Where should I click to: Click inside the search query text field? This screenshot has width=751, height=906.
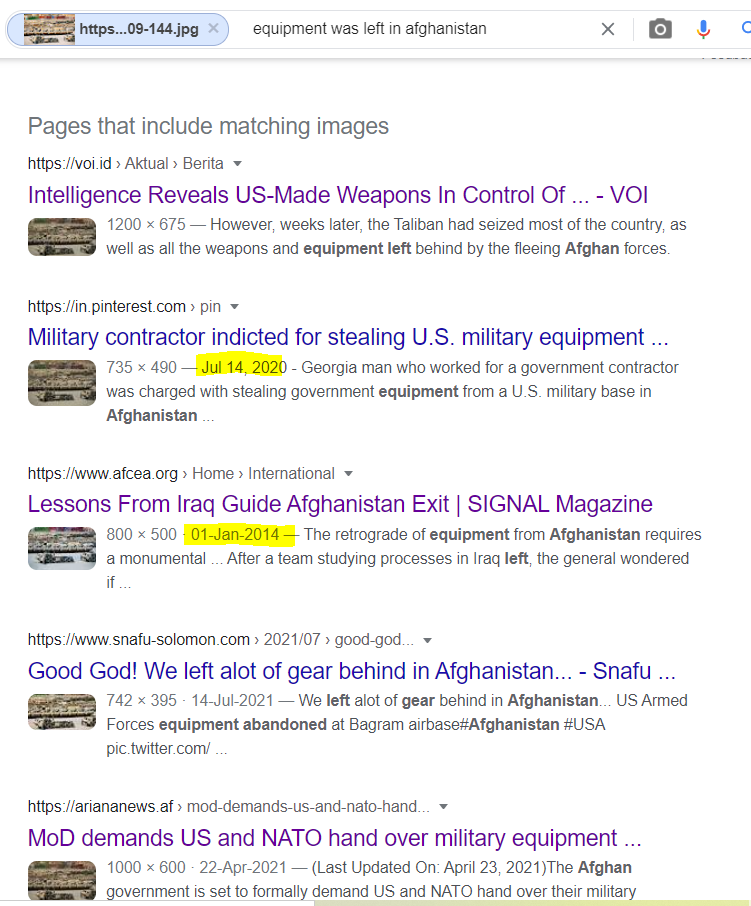pyautogui.click(x=416, y=29)
